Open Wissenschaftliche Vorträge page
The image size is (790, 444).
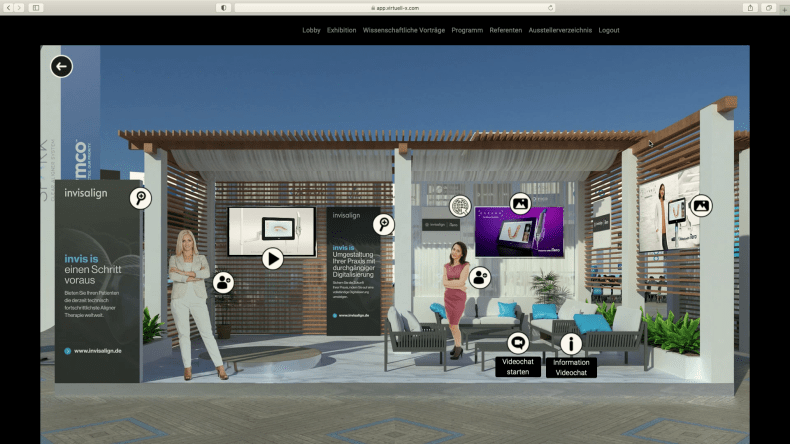click(404, 30)
